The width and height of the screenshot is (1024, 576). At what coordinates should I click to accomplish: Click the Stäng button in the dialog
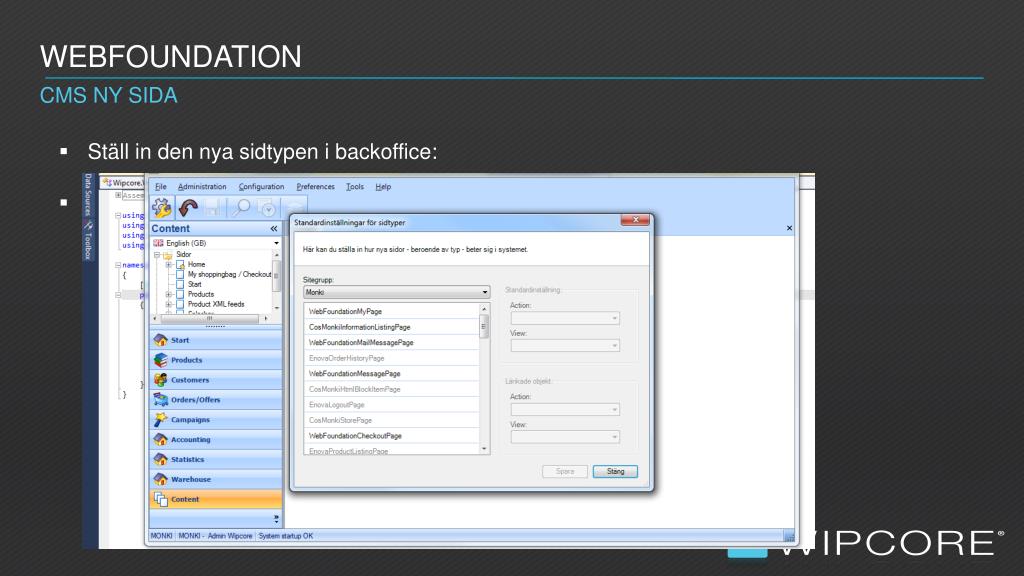(615, 472)
